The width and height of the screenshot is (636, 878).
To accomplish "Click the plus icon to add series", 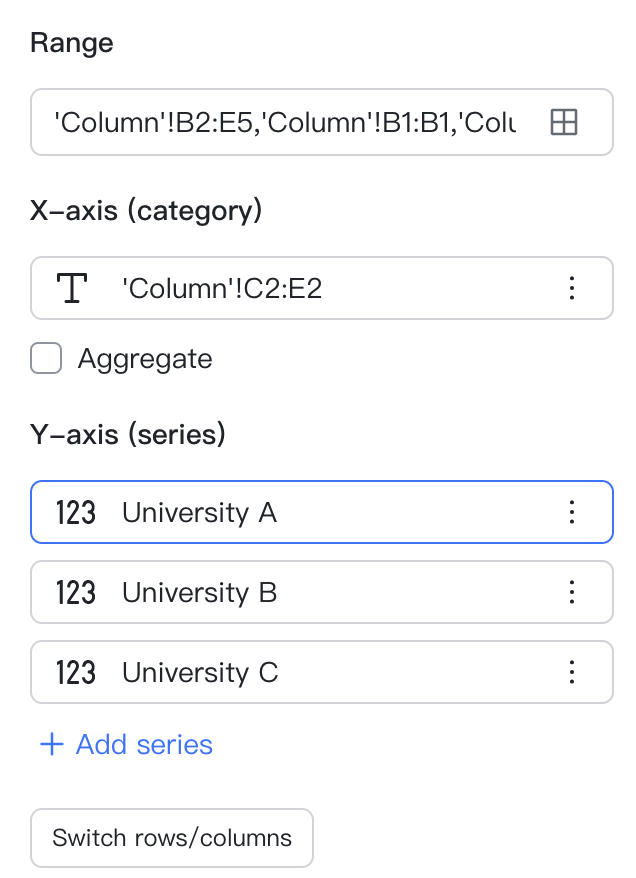I will (x=51, y=745).
